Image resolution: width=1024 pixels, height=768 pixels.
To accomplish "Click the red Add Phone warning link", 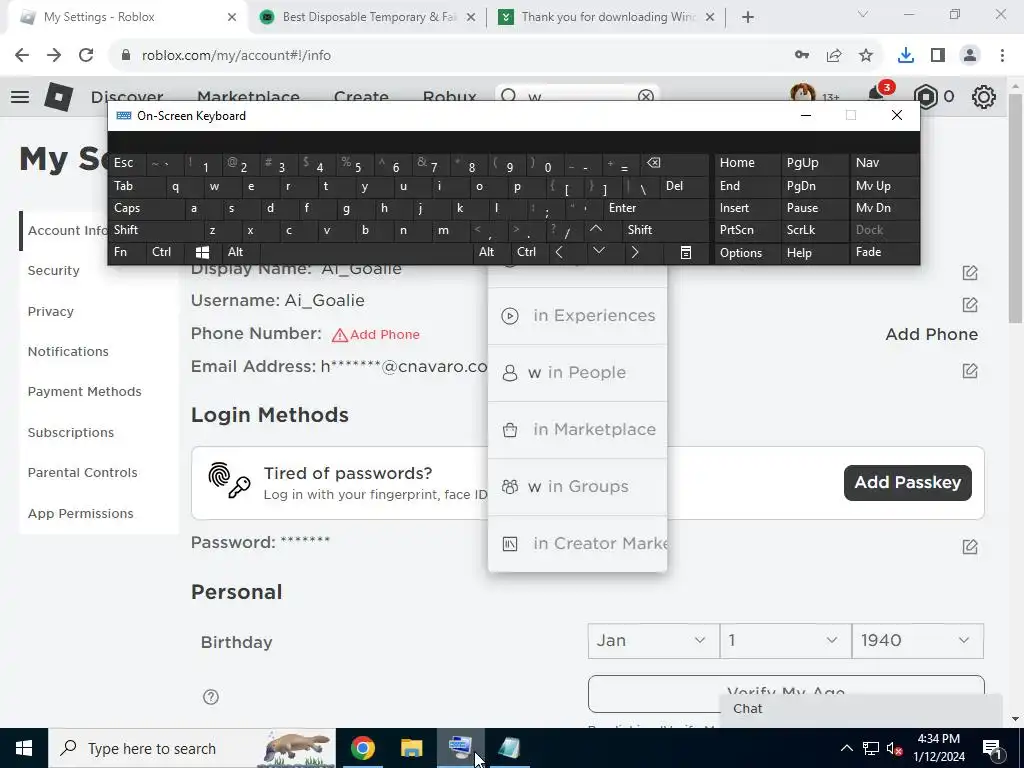I will [376, 335].
